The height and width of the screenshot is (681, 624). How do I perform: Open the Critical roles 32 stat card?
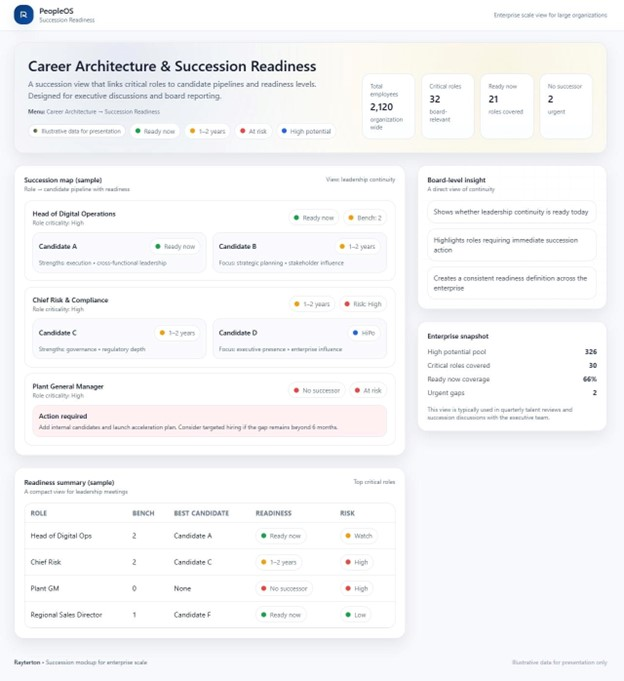448,106
